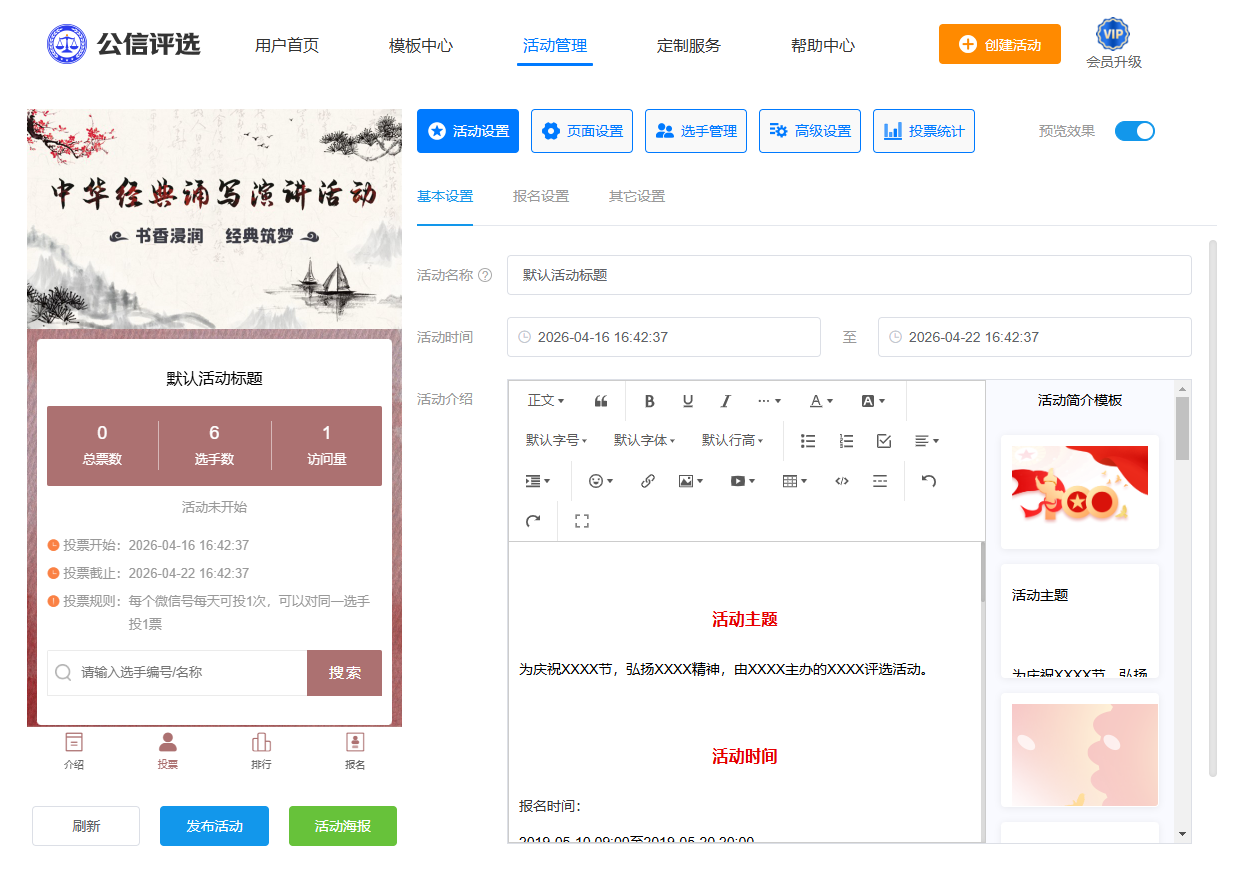Insert a numbered list
Image resolution: width=1239 pixels, height=874 pixels.
click(x=846, y=441)
